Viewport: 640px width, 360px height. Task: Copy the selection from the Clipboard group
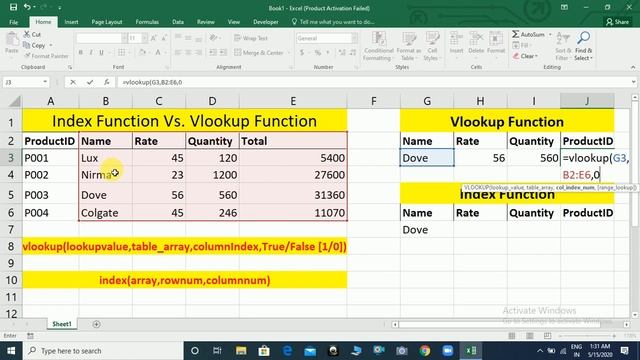click(35, 45)
